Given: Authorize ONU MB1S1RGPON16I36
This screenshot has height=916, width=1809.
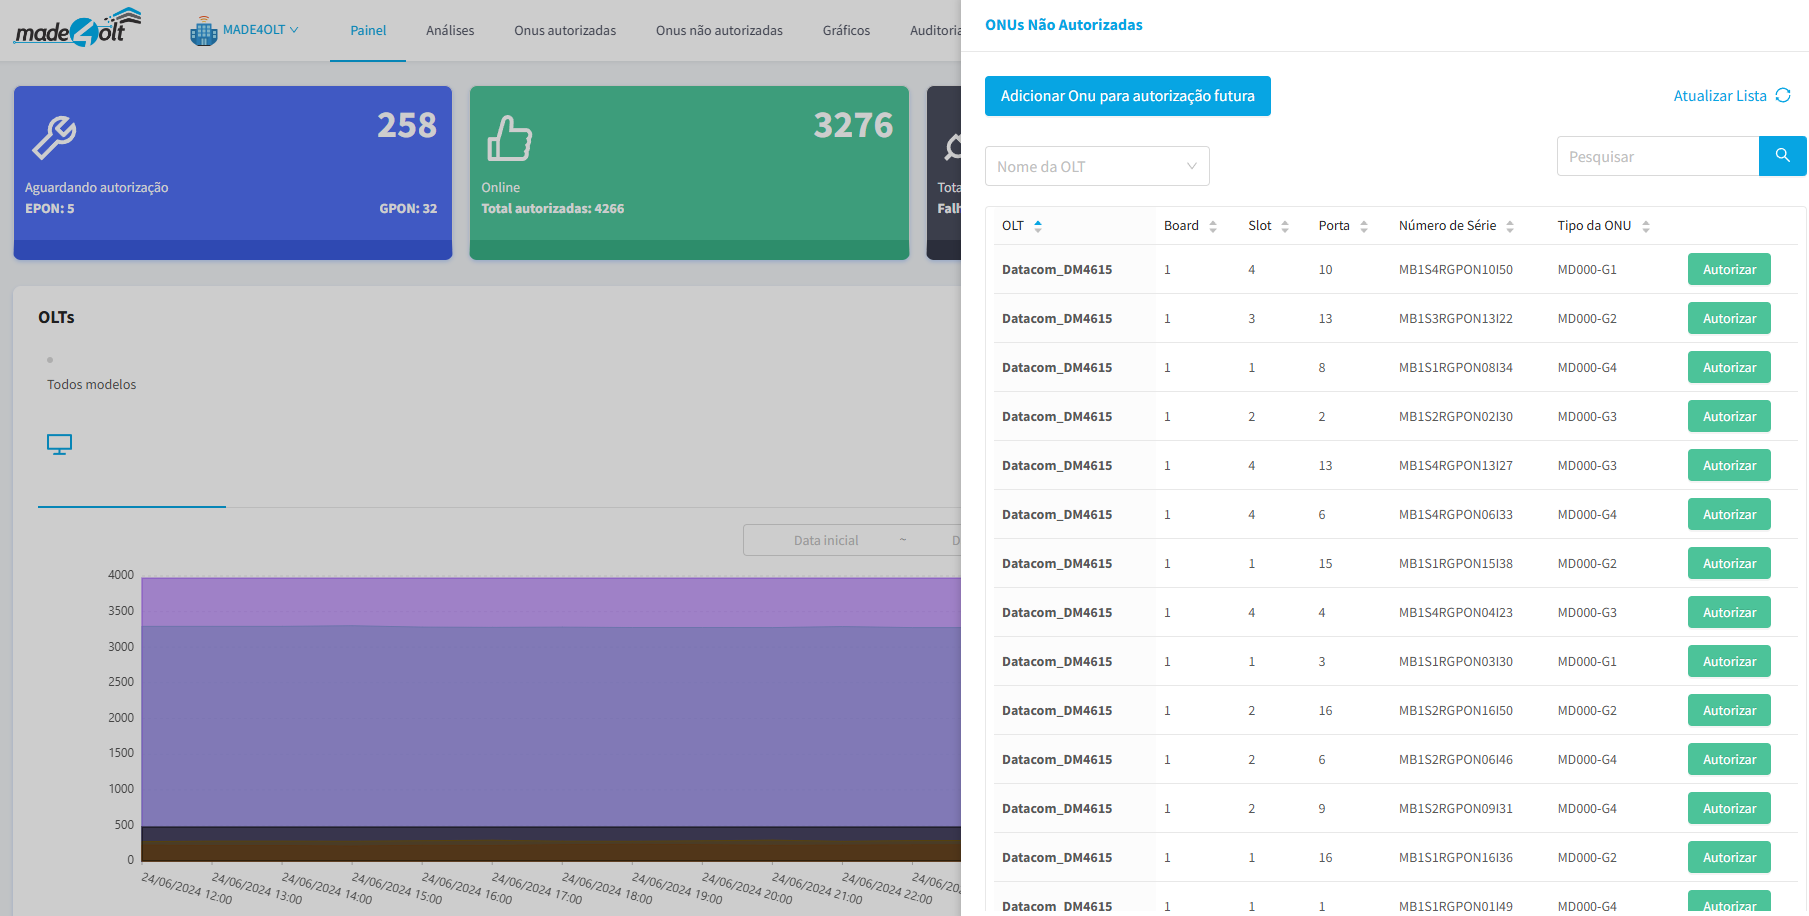Looking at the screenshot, I should pos(1729,857).
